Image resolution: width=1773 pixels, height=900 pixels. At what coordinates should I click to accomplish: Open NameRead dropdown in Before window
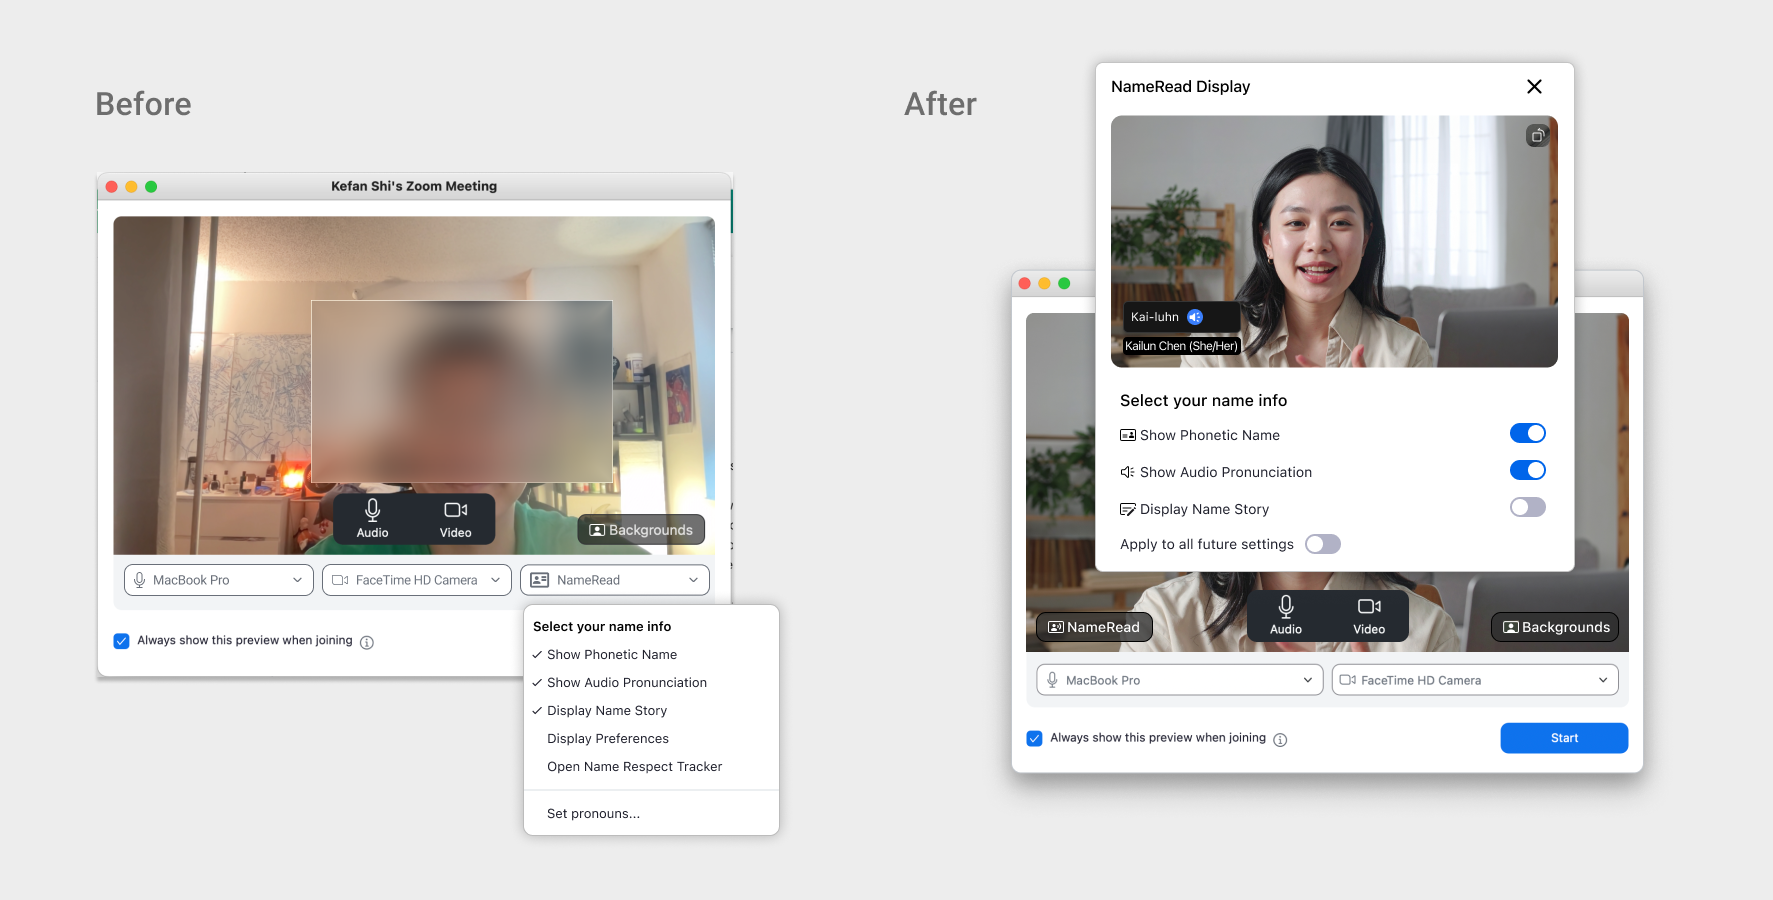point(615,580)
